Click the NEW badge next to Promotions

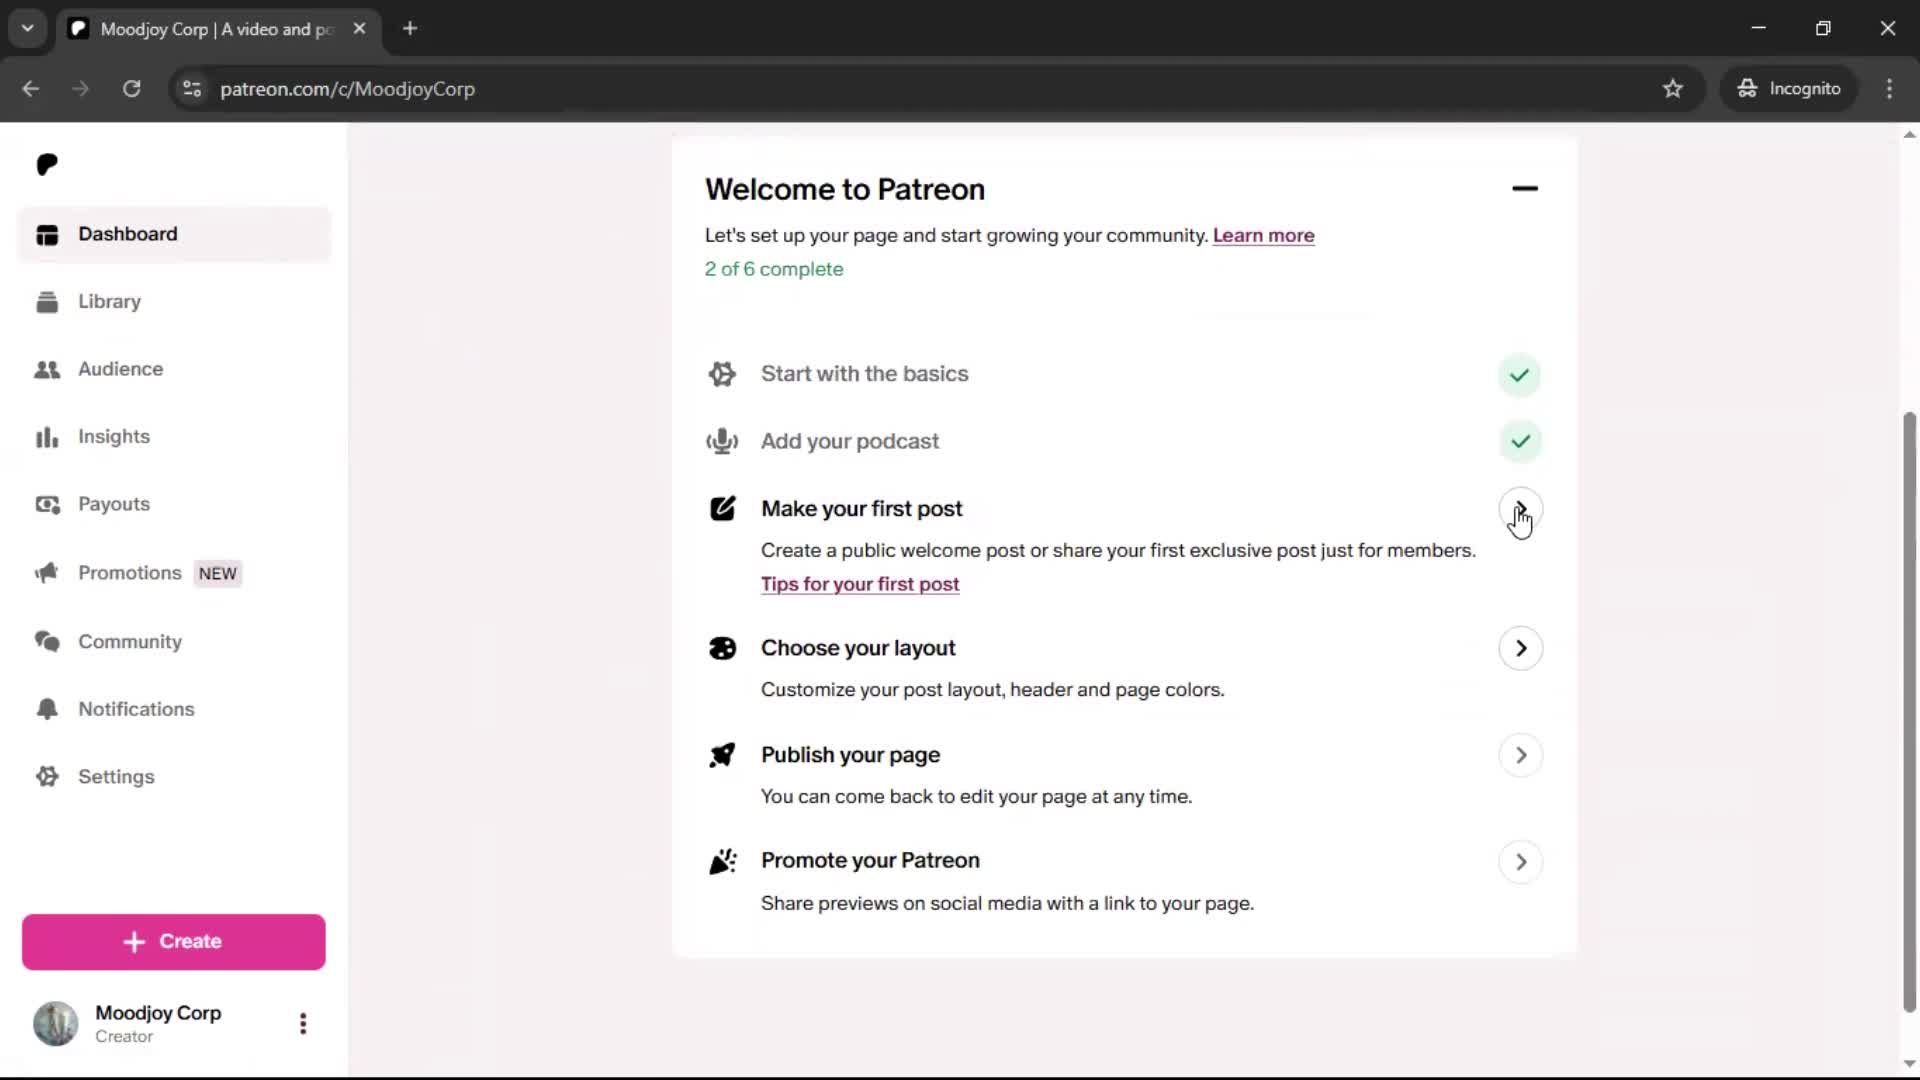[217, 574]
